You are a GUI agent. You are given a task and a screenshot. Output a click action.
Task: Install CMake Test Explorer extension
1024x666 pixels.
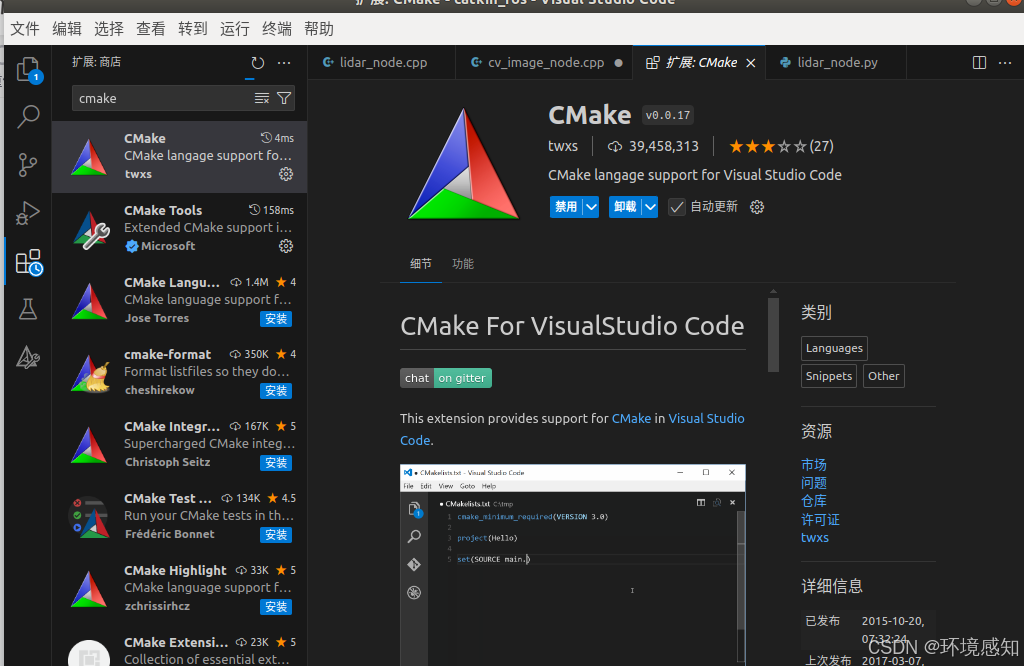pos(276,535)
